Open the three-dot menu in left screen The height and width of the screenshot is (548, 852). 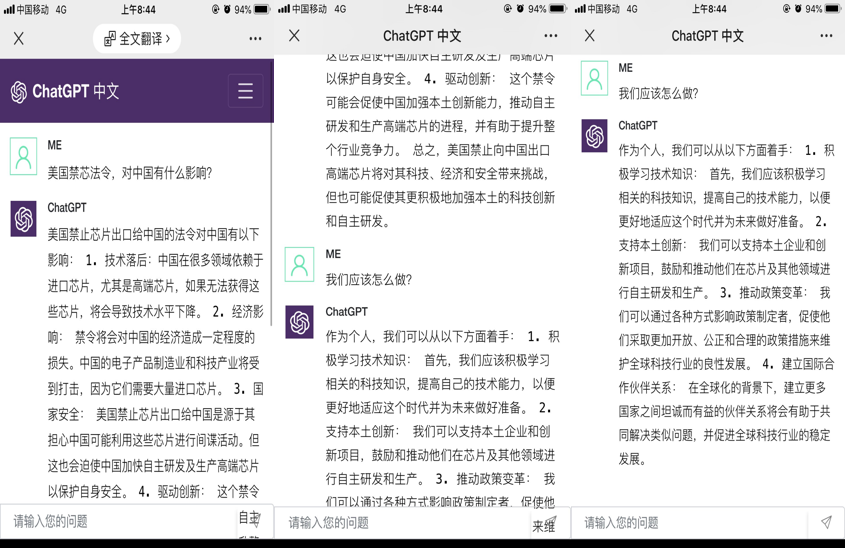(255, 39)
